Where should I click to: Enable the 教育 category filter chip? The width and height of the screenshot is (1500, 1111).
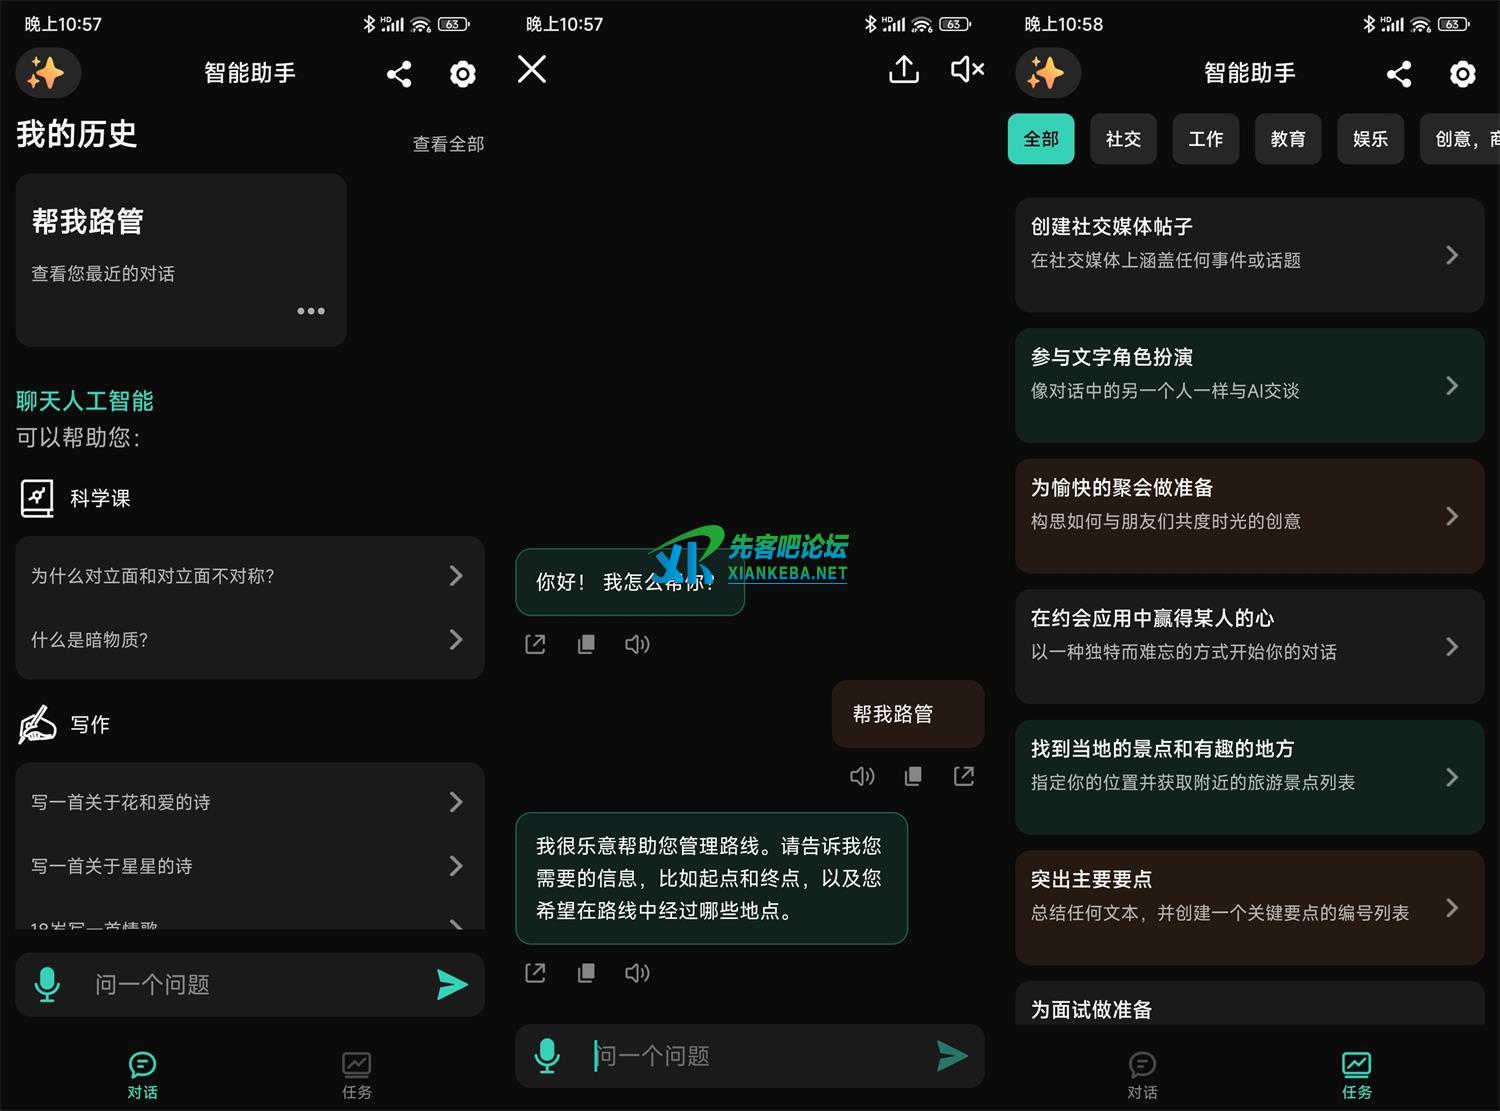click(x=1287, y=139)
